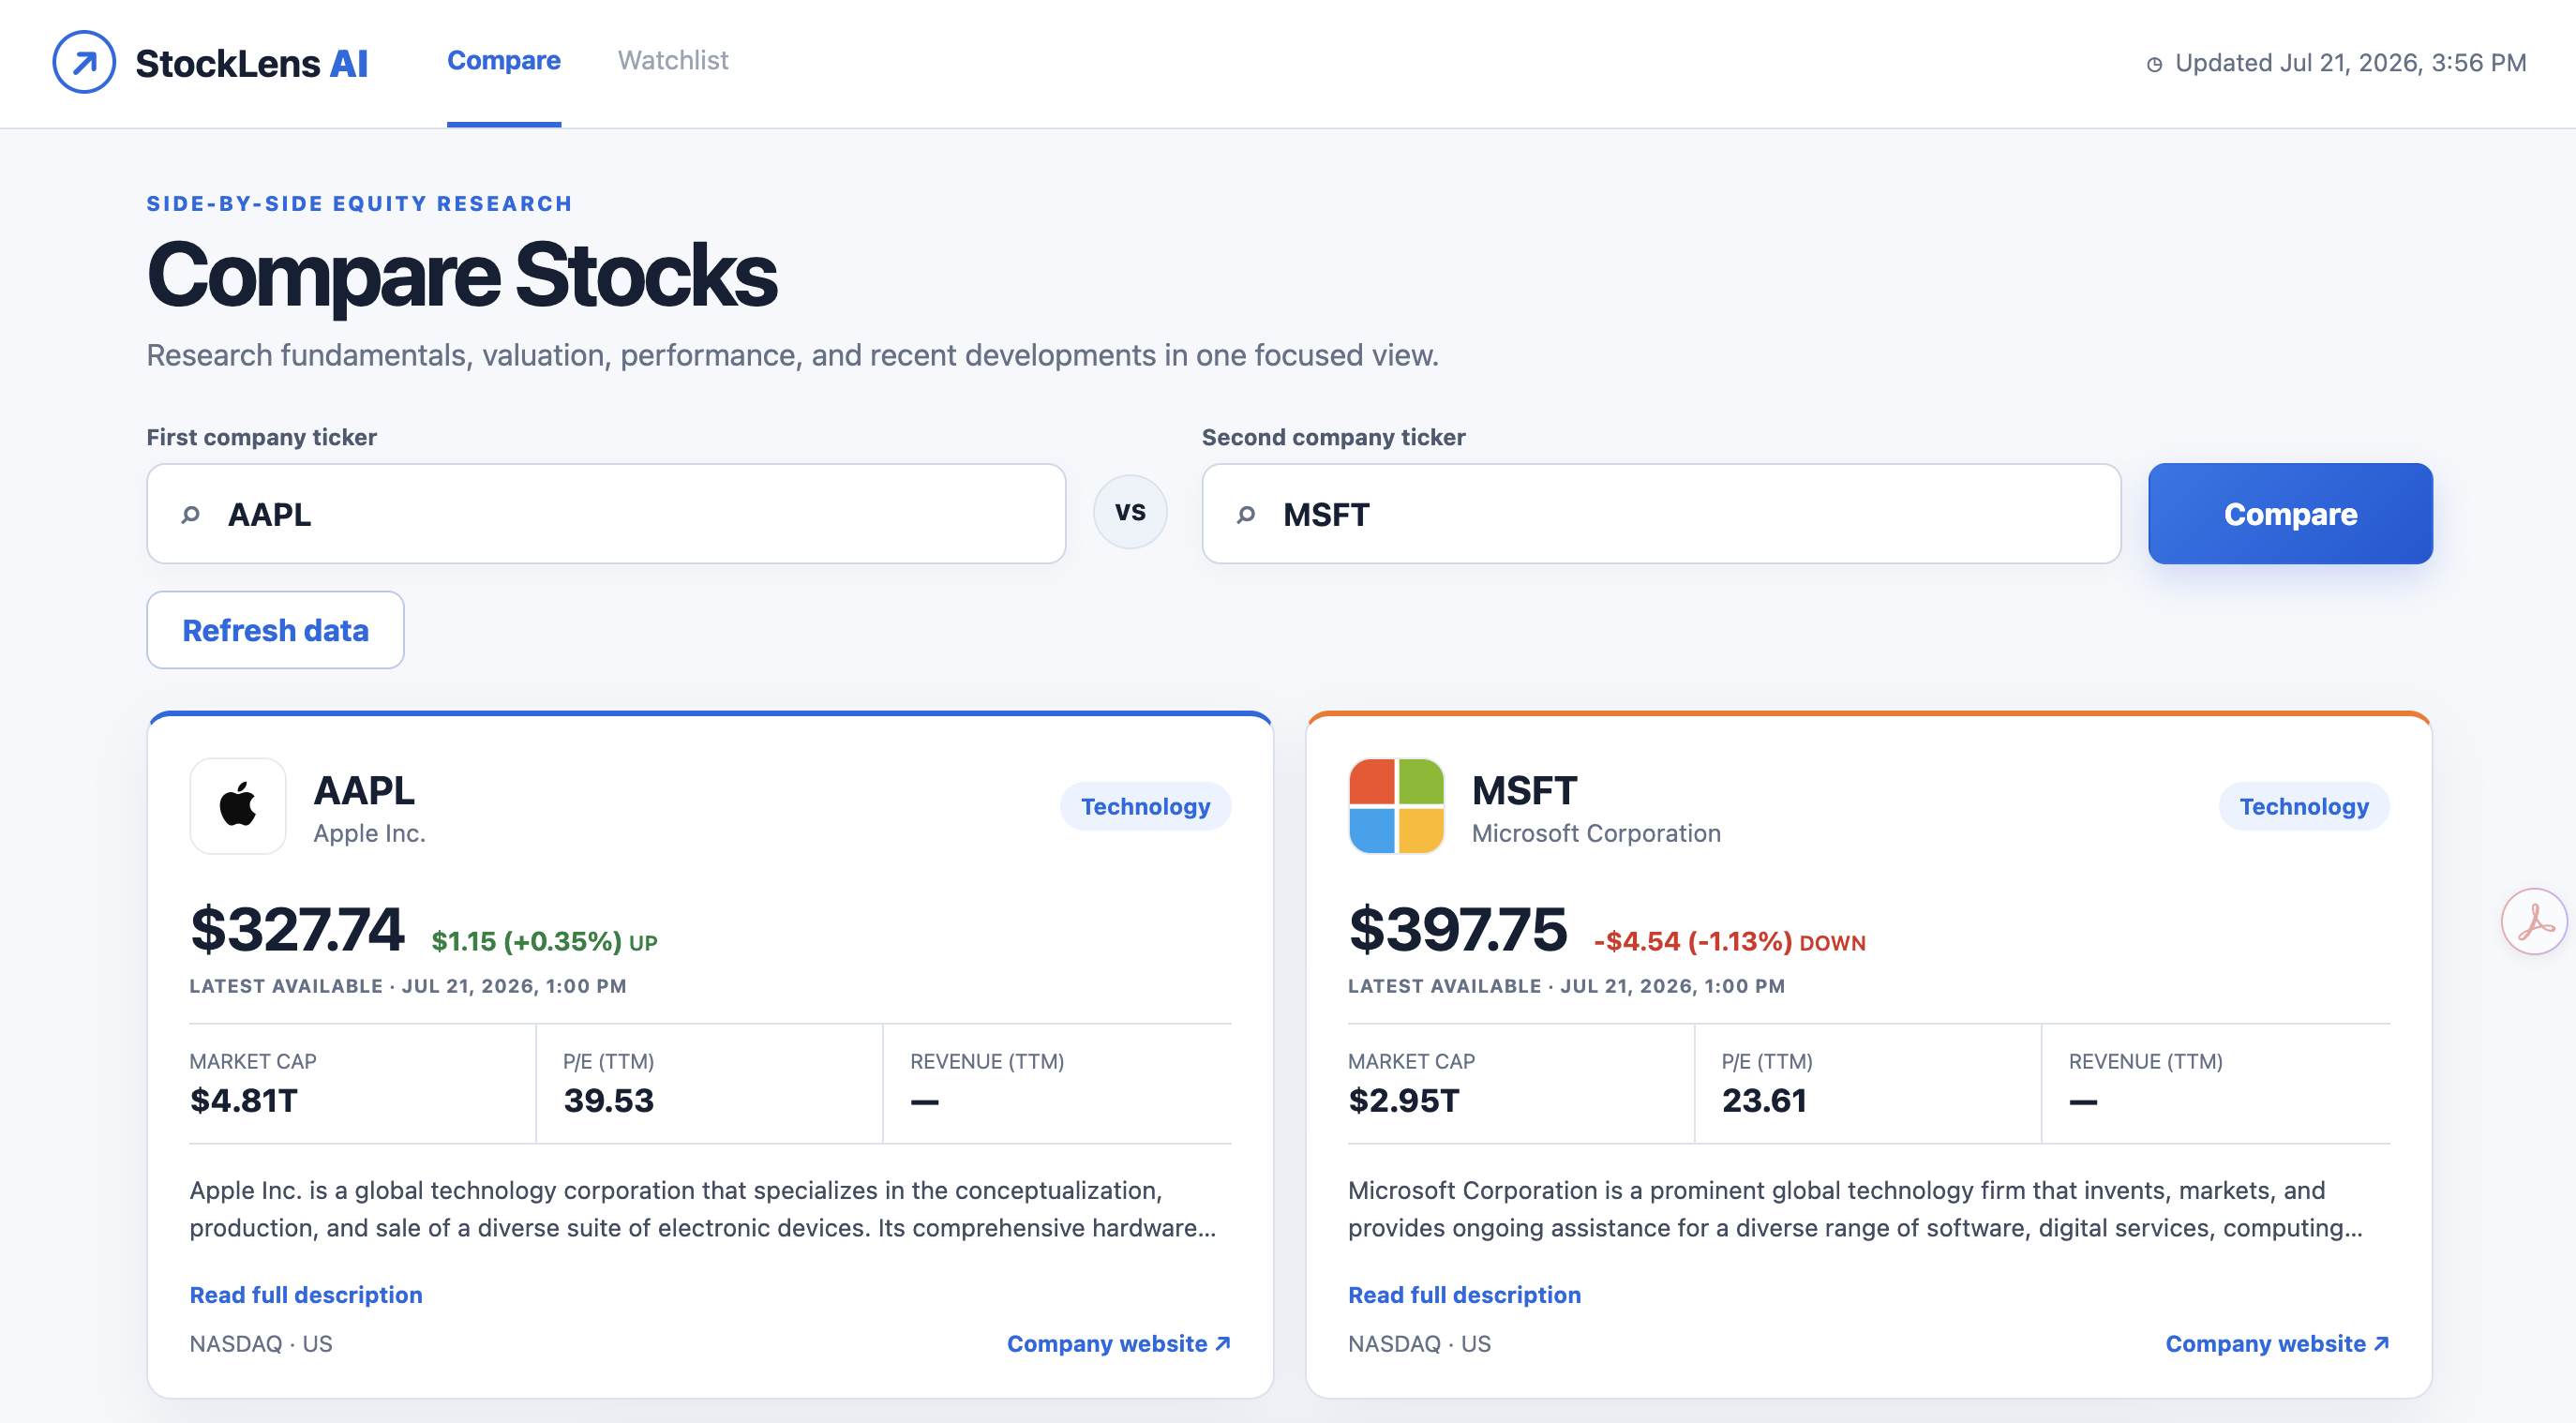This screenshot has width=2576, height=1423.
Task: Click the Refresh data button
Action: [275, 630]
